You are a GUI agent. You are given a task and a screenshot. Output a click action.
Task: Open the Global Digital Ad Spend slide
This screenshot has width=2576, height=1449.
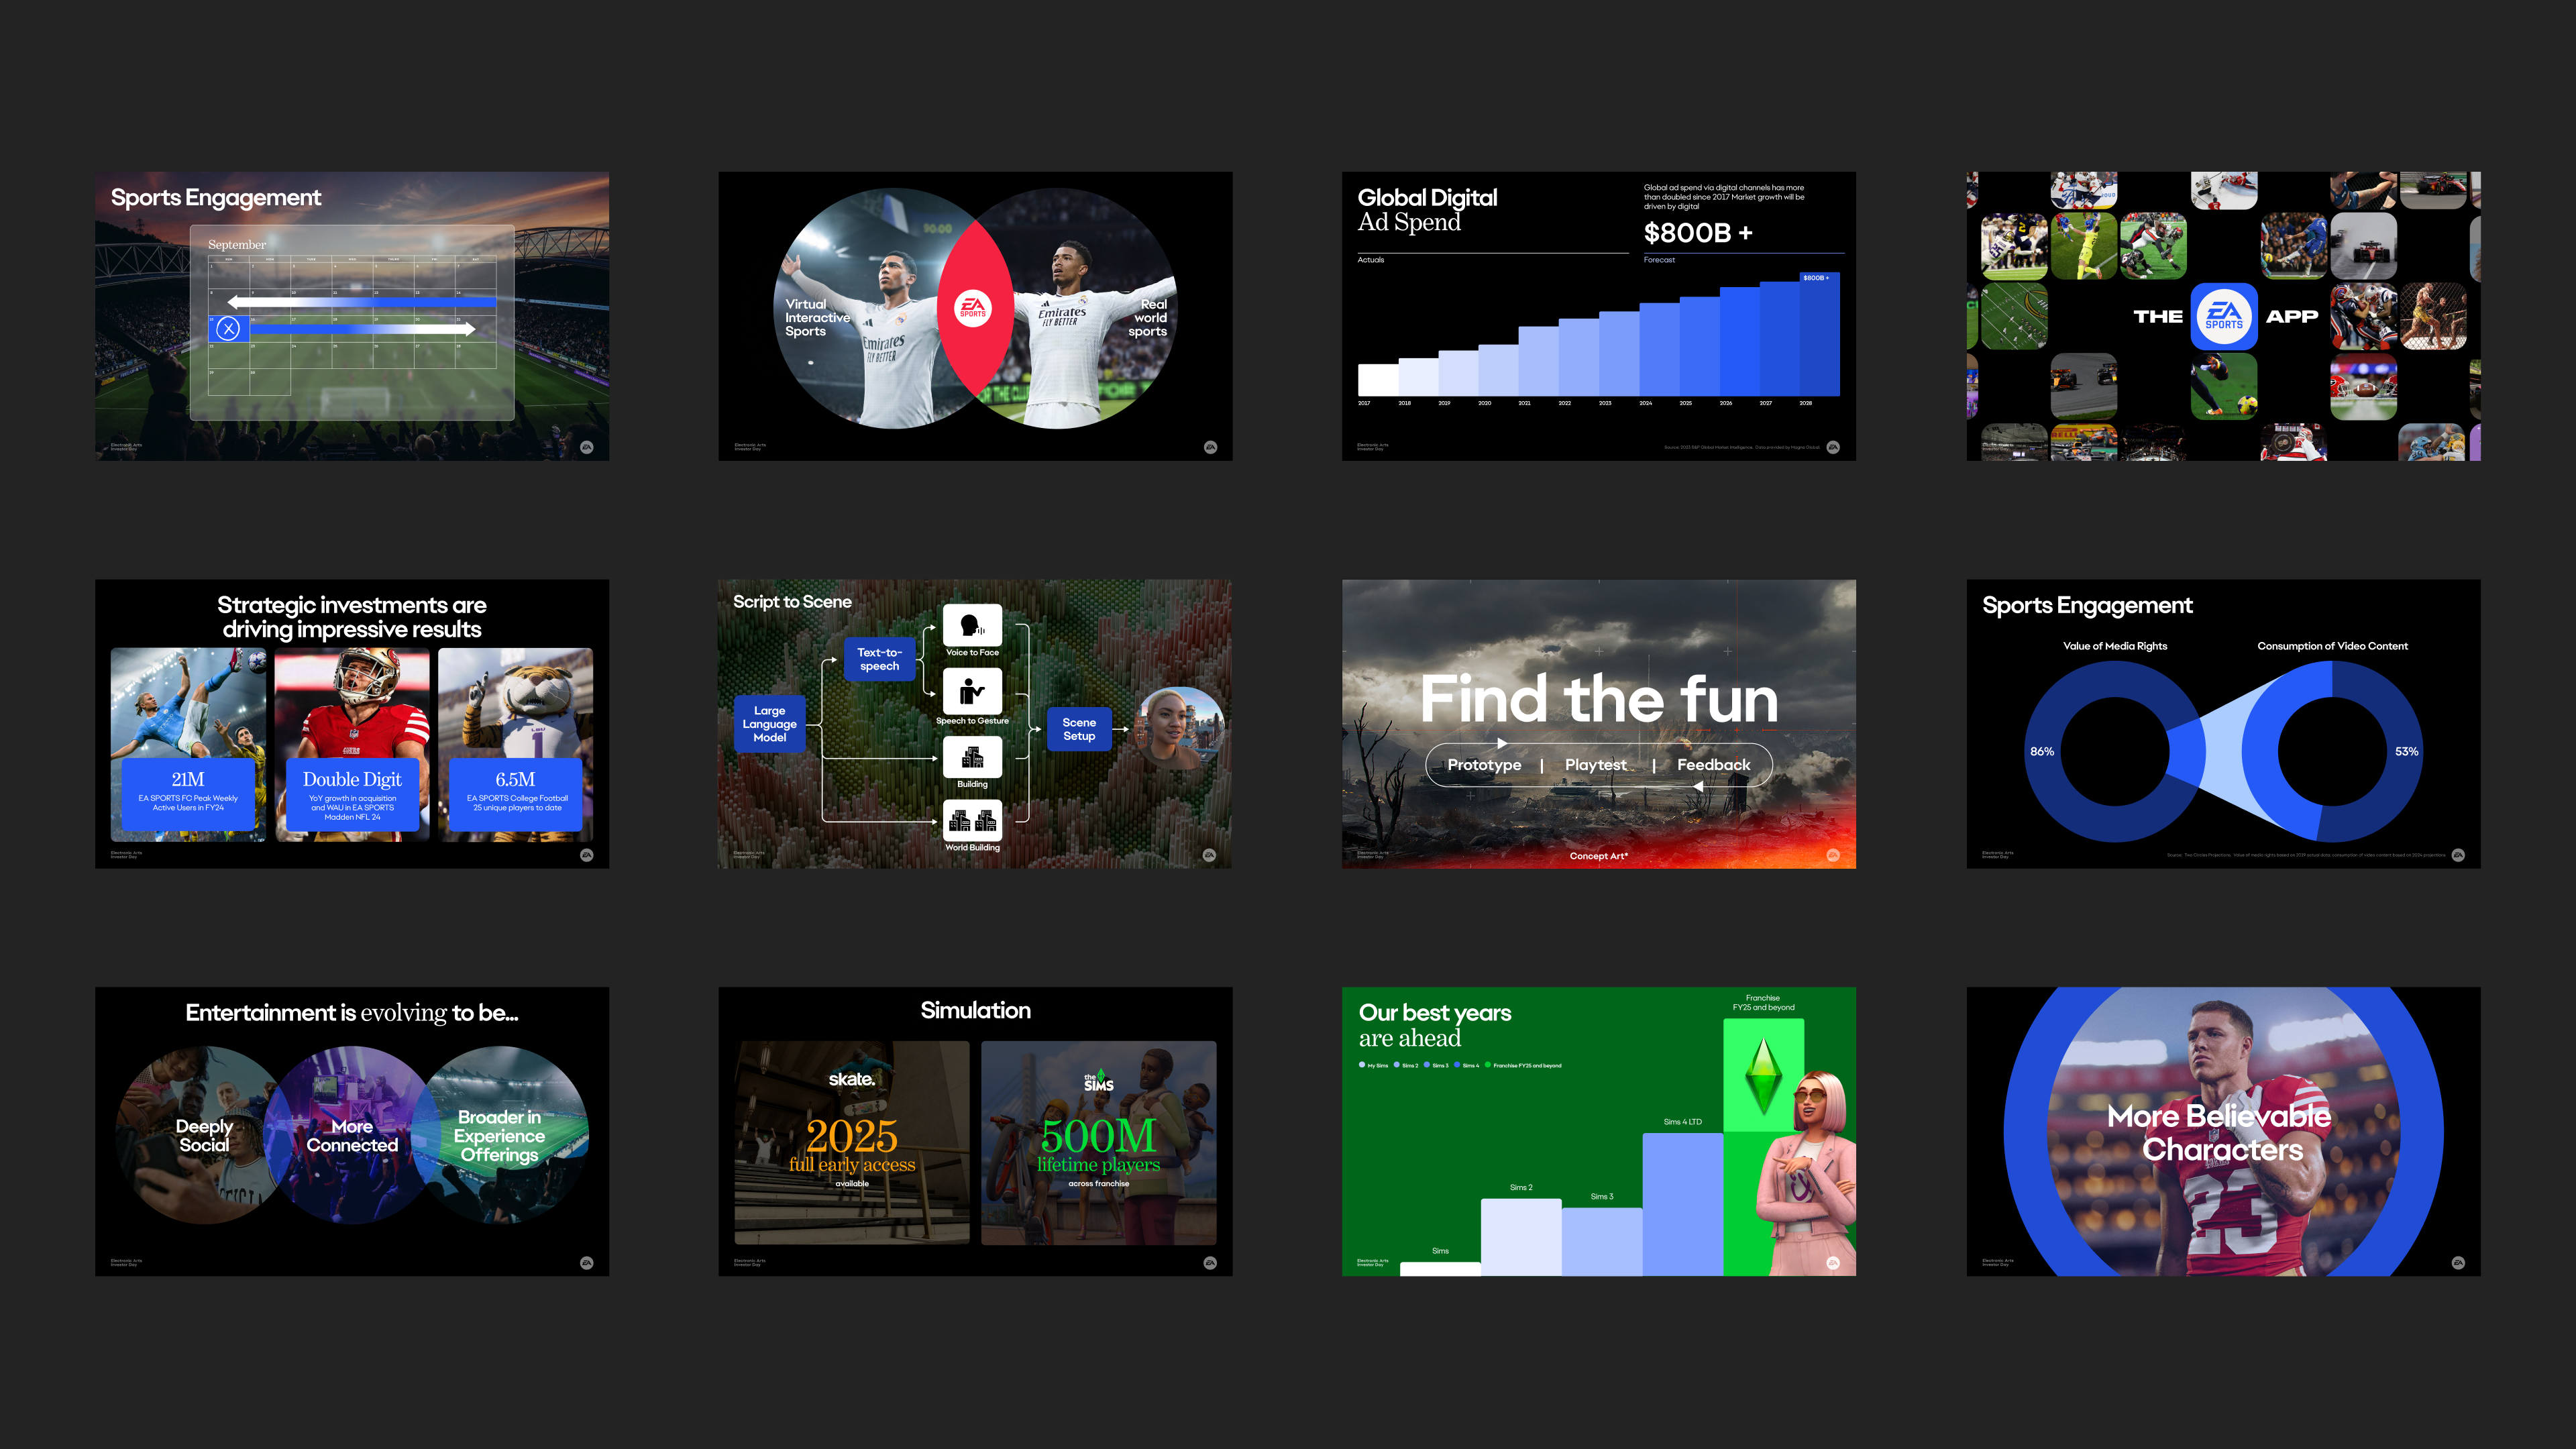coord(1599,316)
